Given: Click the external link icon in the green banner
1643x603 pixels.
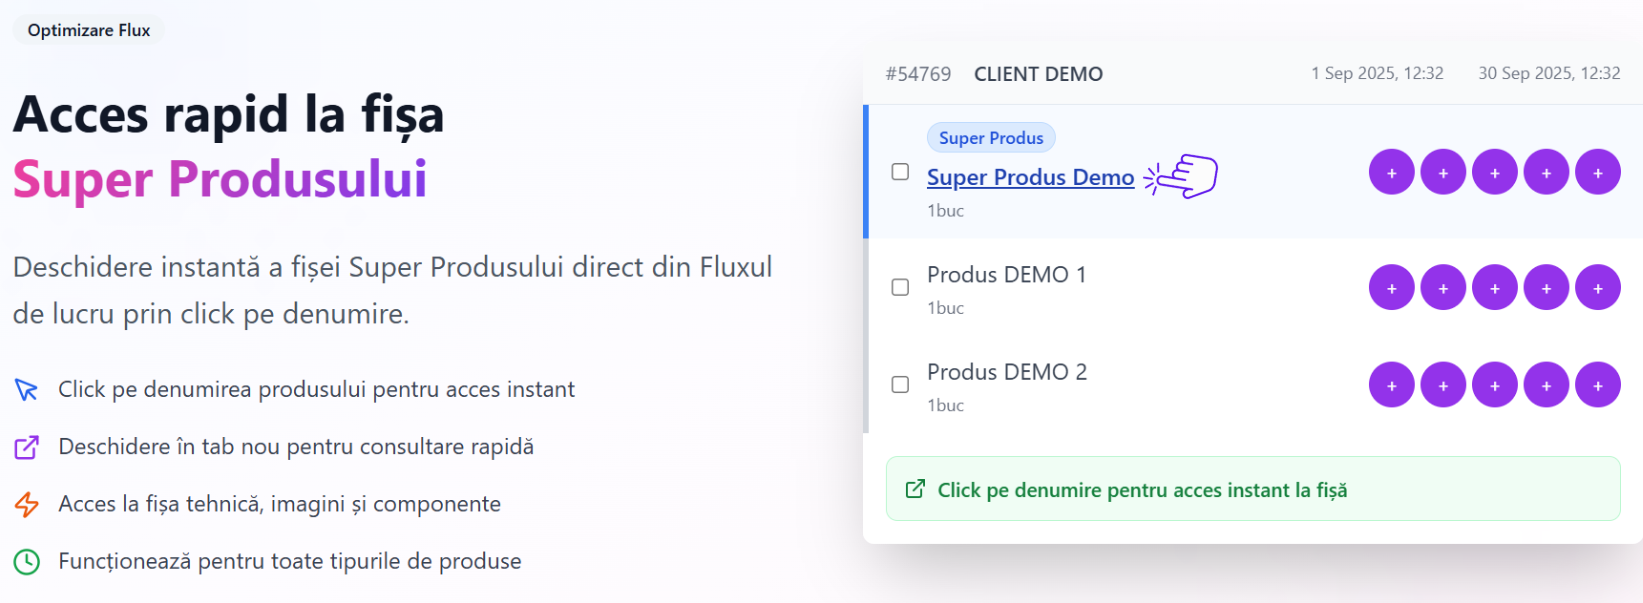Looking at the screenshot, I should (915, 489).
